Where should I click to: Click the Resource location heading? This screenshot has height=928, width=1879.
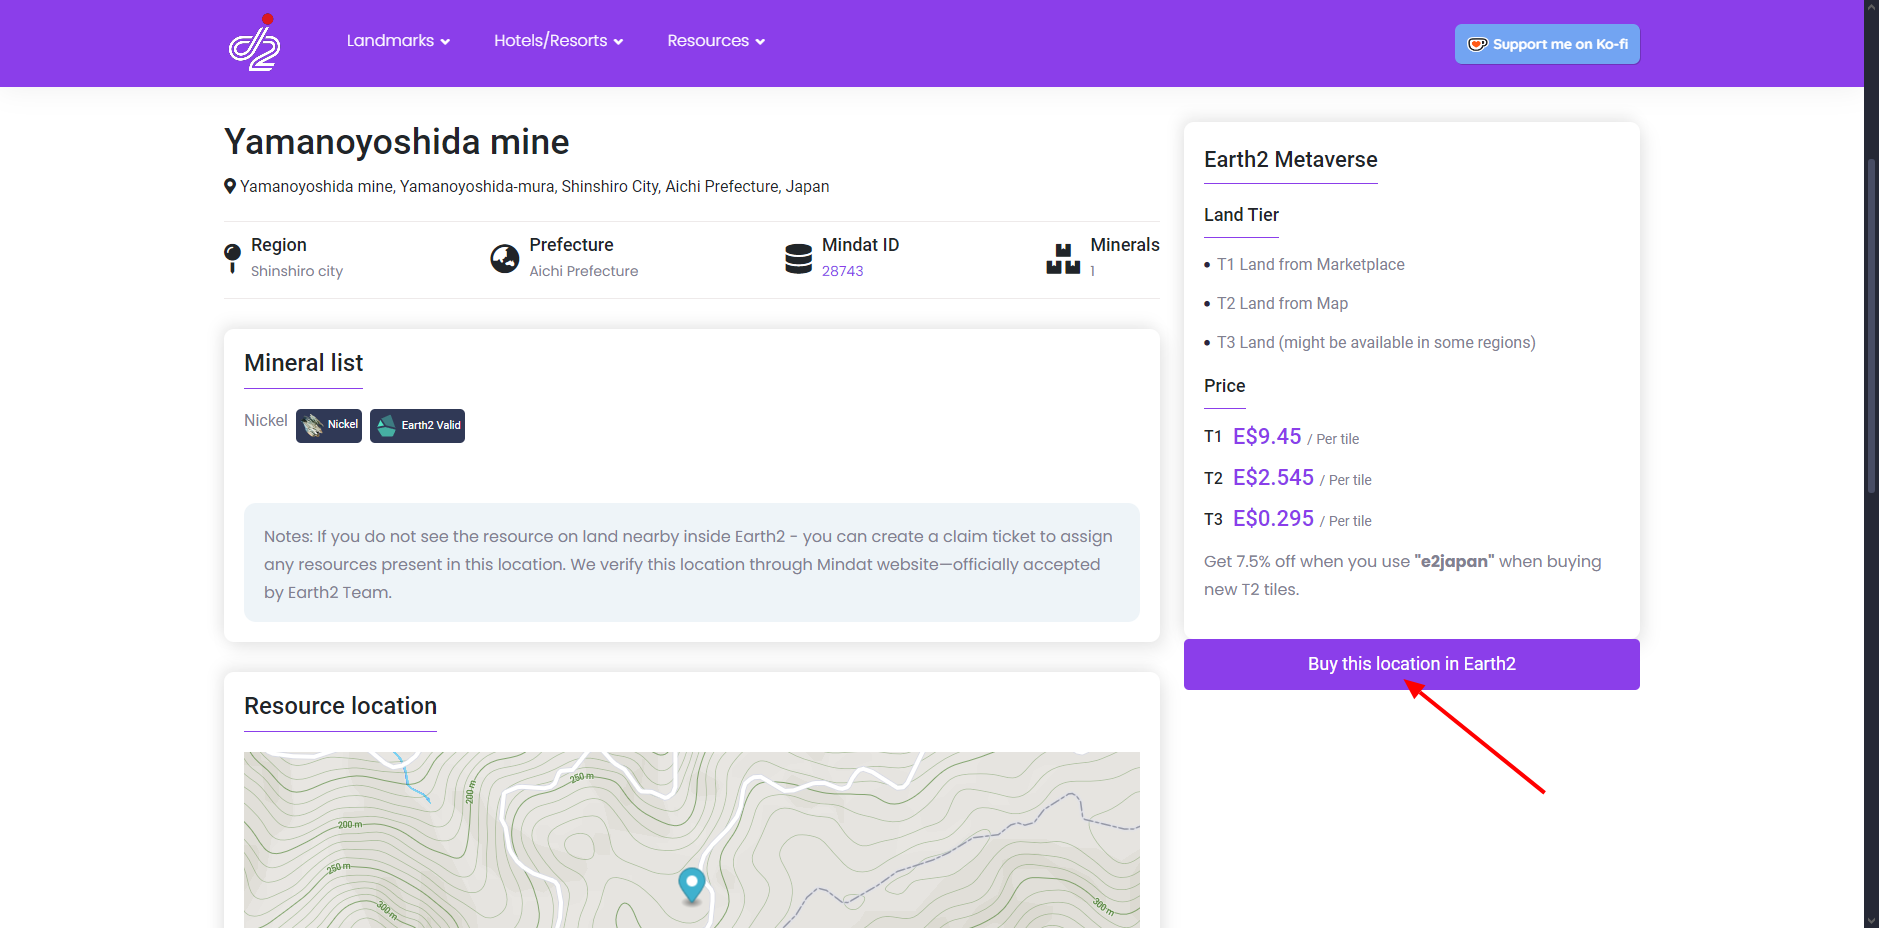pos(340,706)
